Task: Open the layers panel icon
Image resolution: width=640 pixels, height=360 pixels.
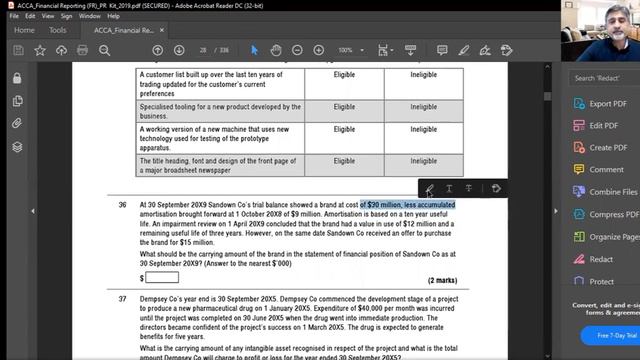Action: (x=17, y=147)
